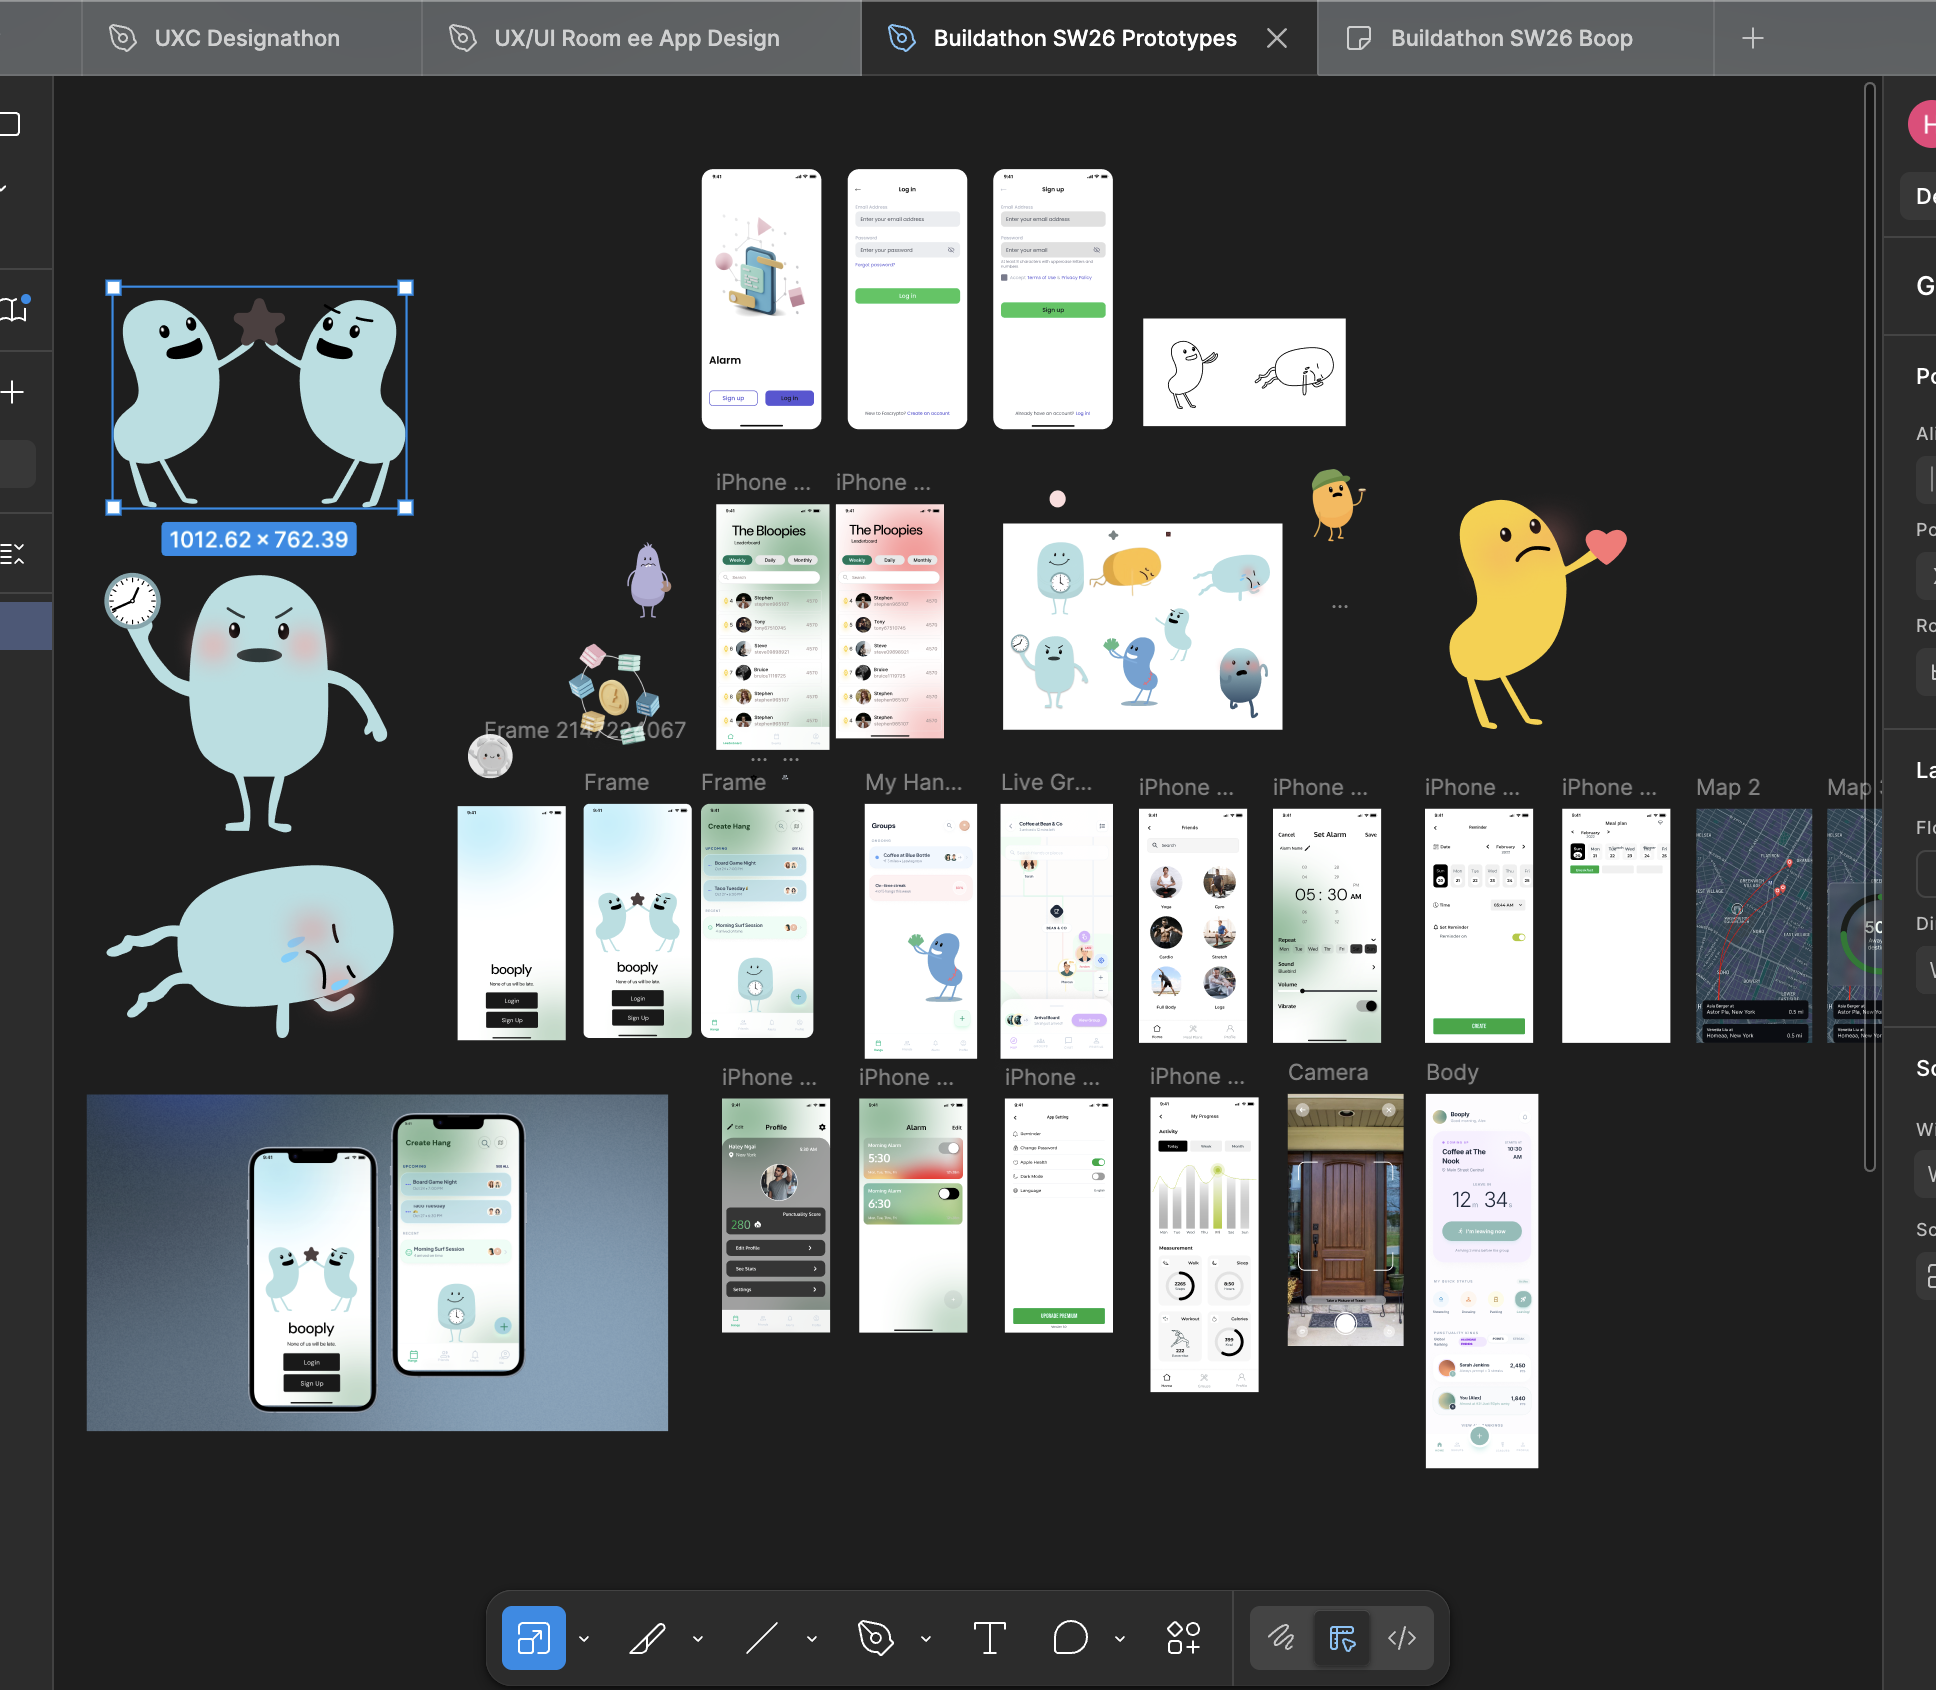
Task: Open a new tab with plus button
Action: coord(1752,38)
